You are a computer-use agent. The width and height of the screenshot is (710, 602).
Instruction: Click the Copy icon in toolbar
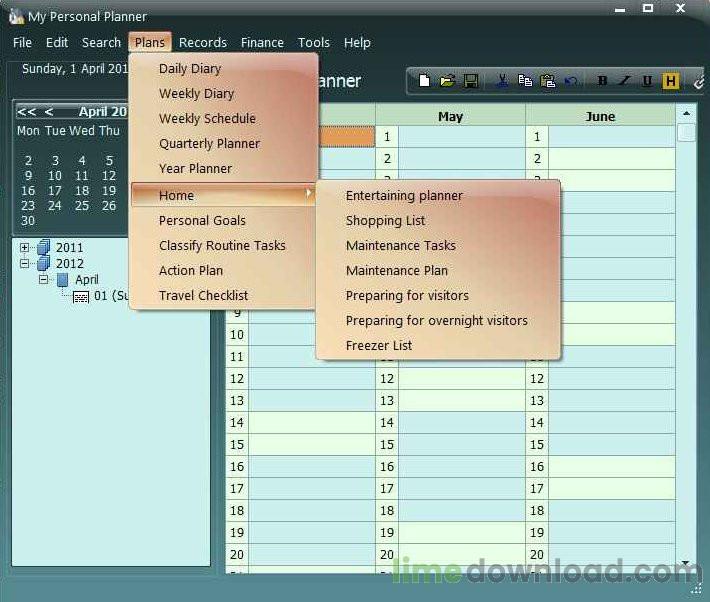click(525, 81)
